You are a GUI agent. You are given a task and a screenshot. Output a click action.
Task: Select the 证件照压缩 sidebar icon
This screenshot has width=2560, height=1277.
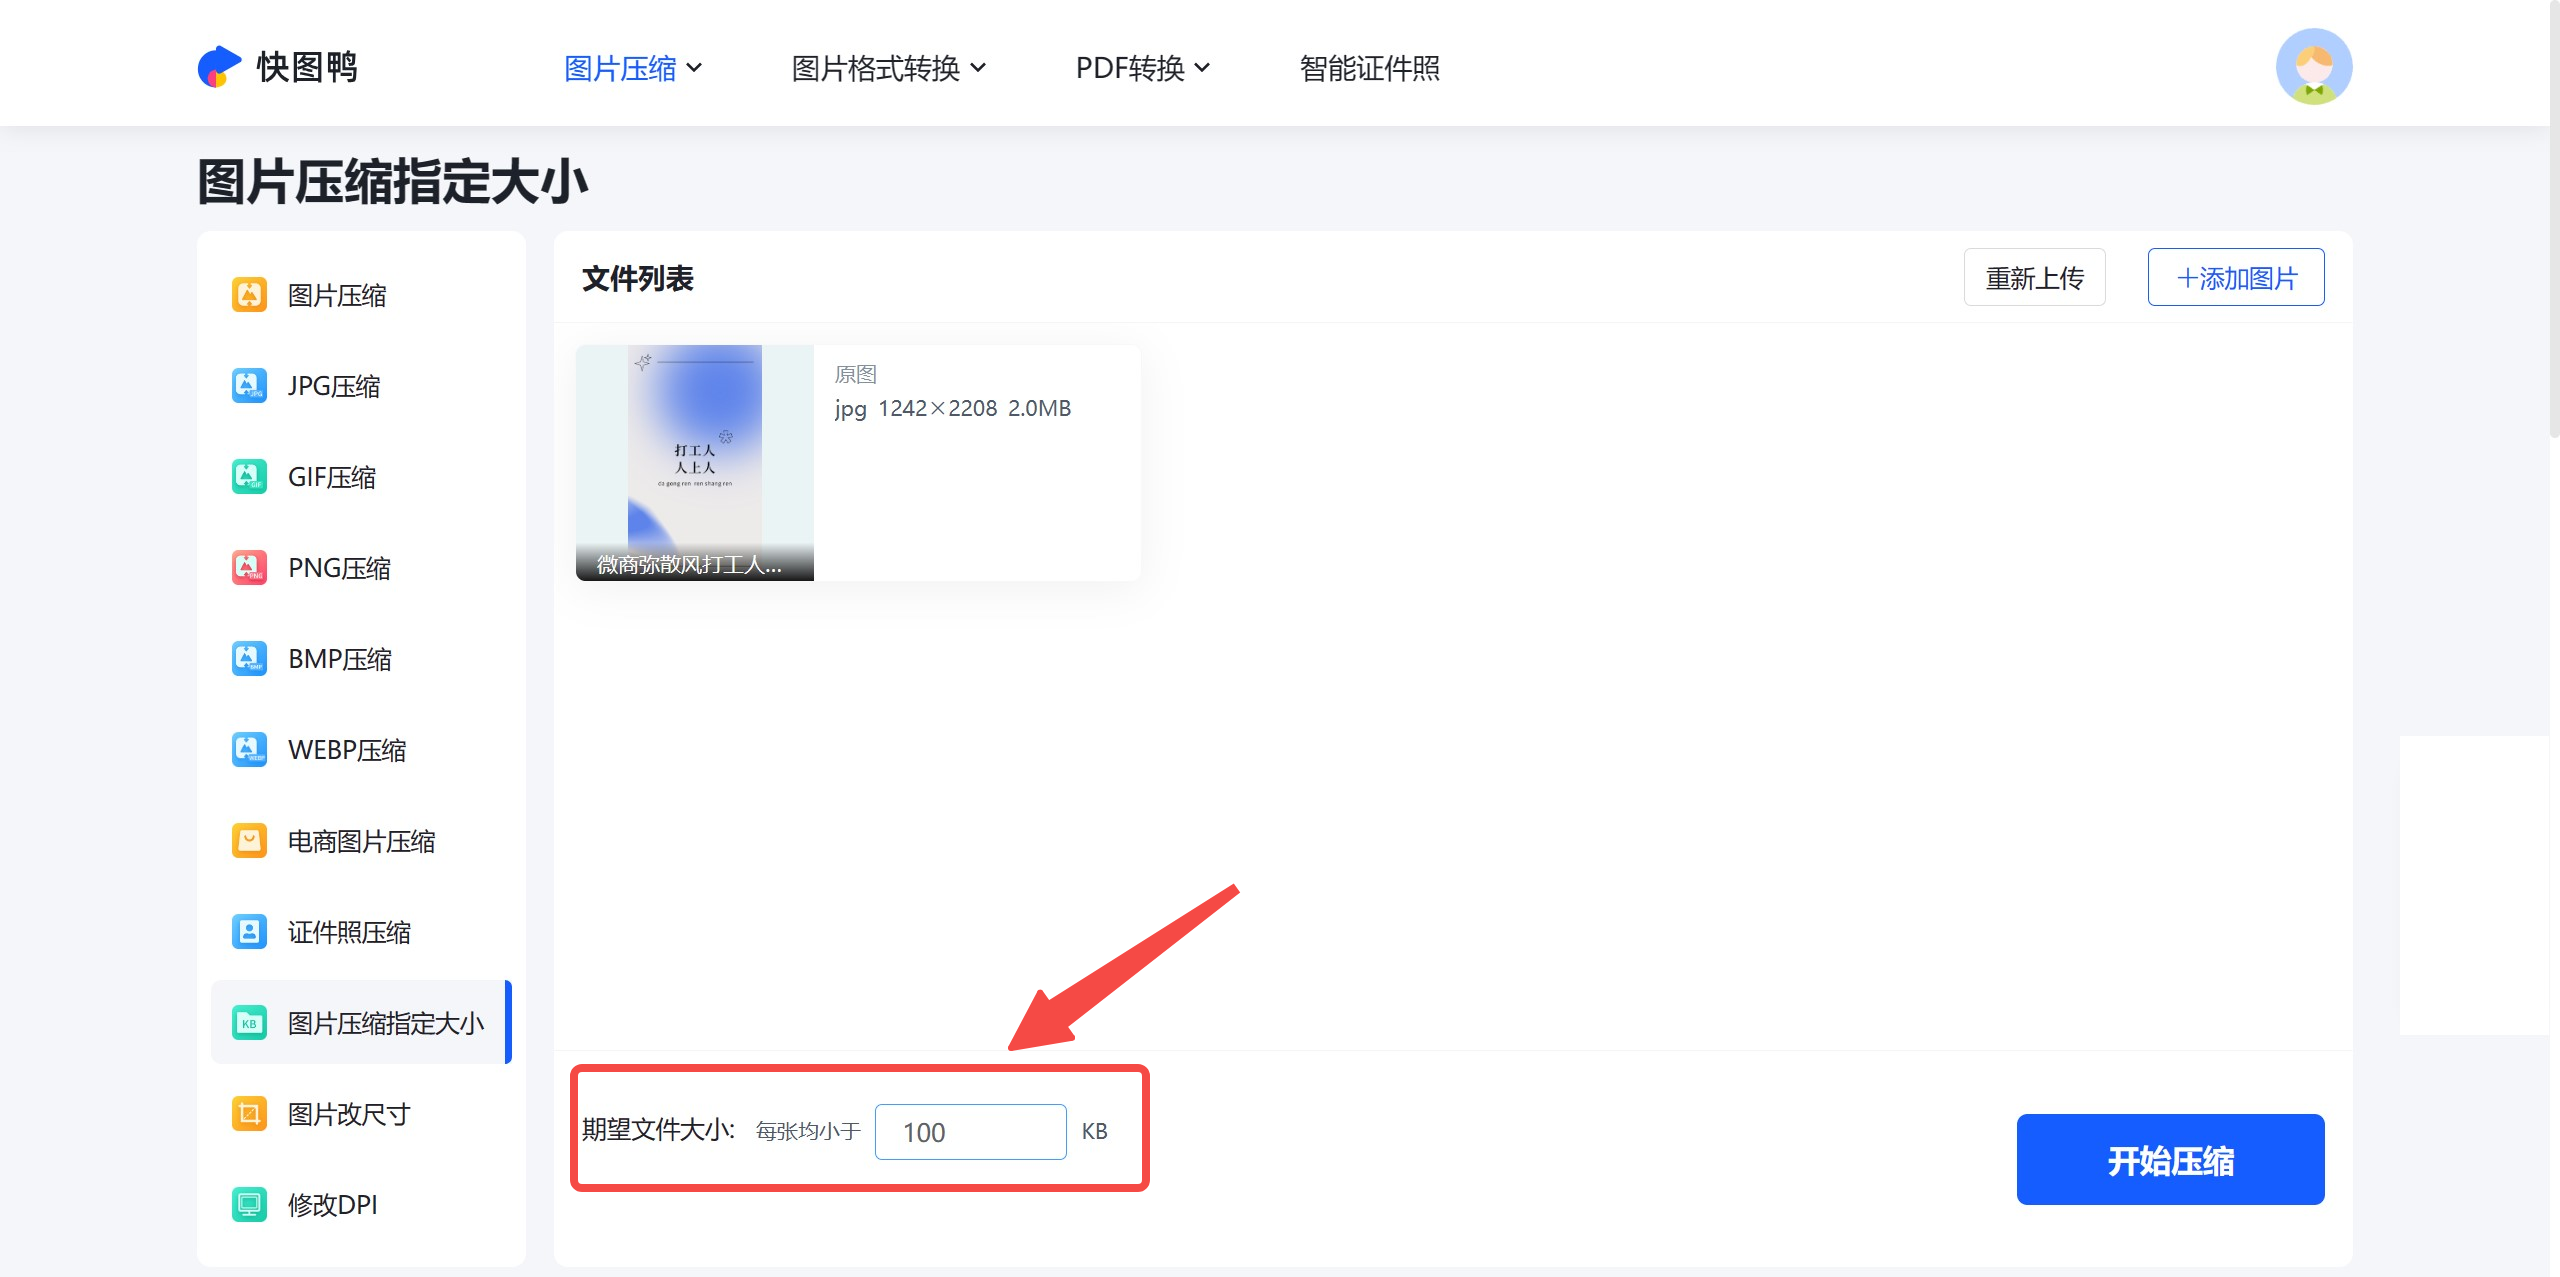click(249, 931)
